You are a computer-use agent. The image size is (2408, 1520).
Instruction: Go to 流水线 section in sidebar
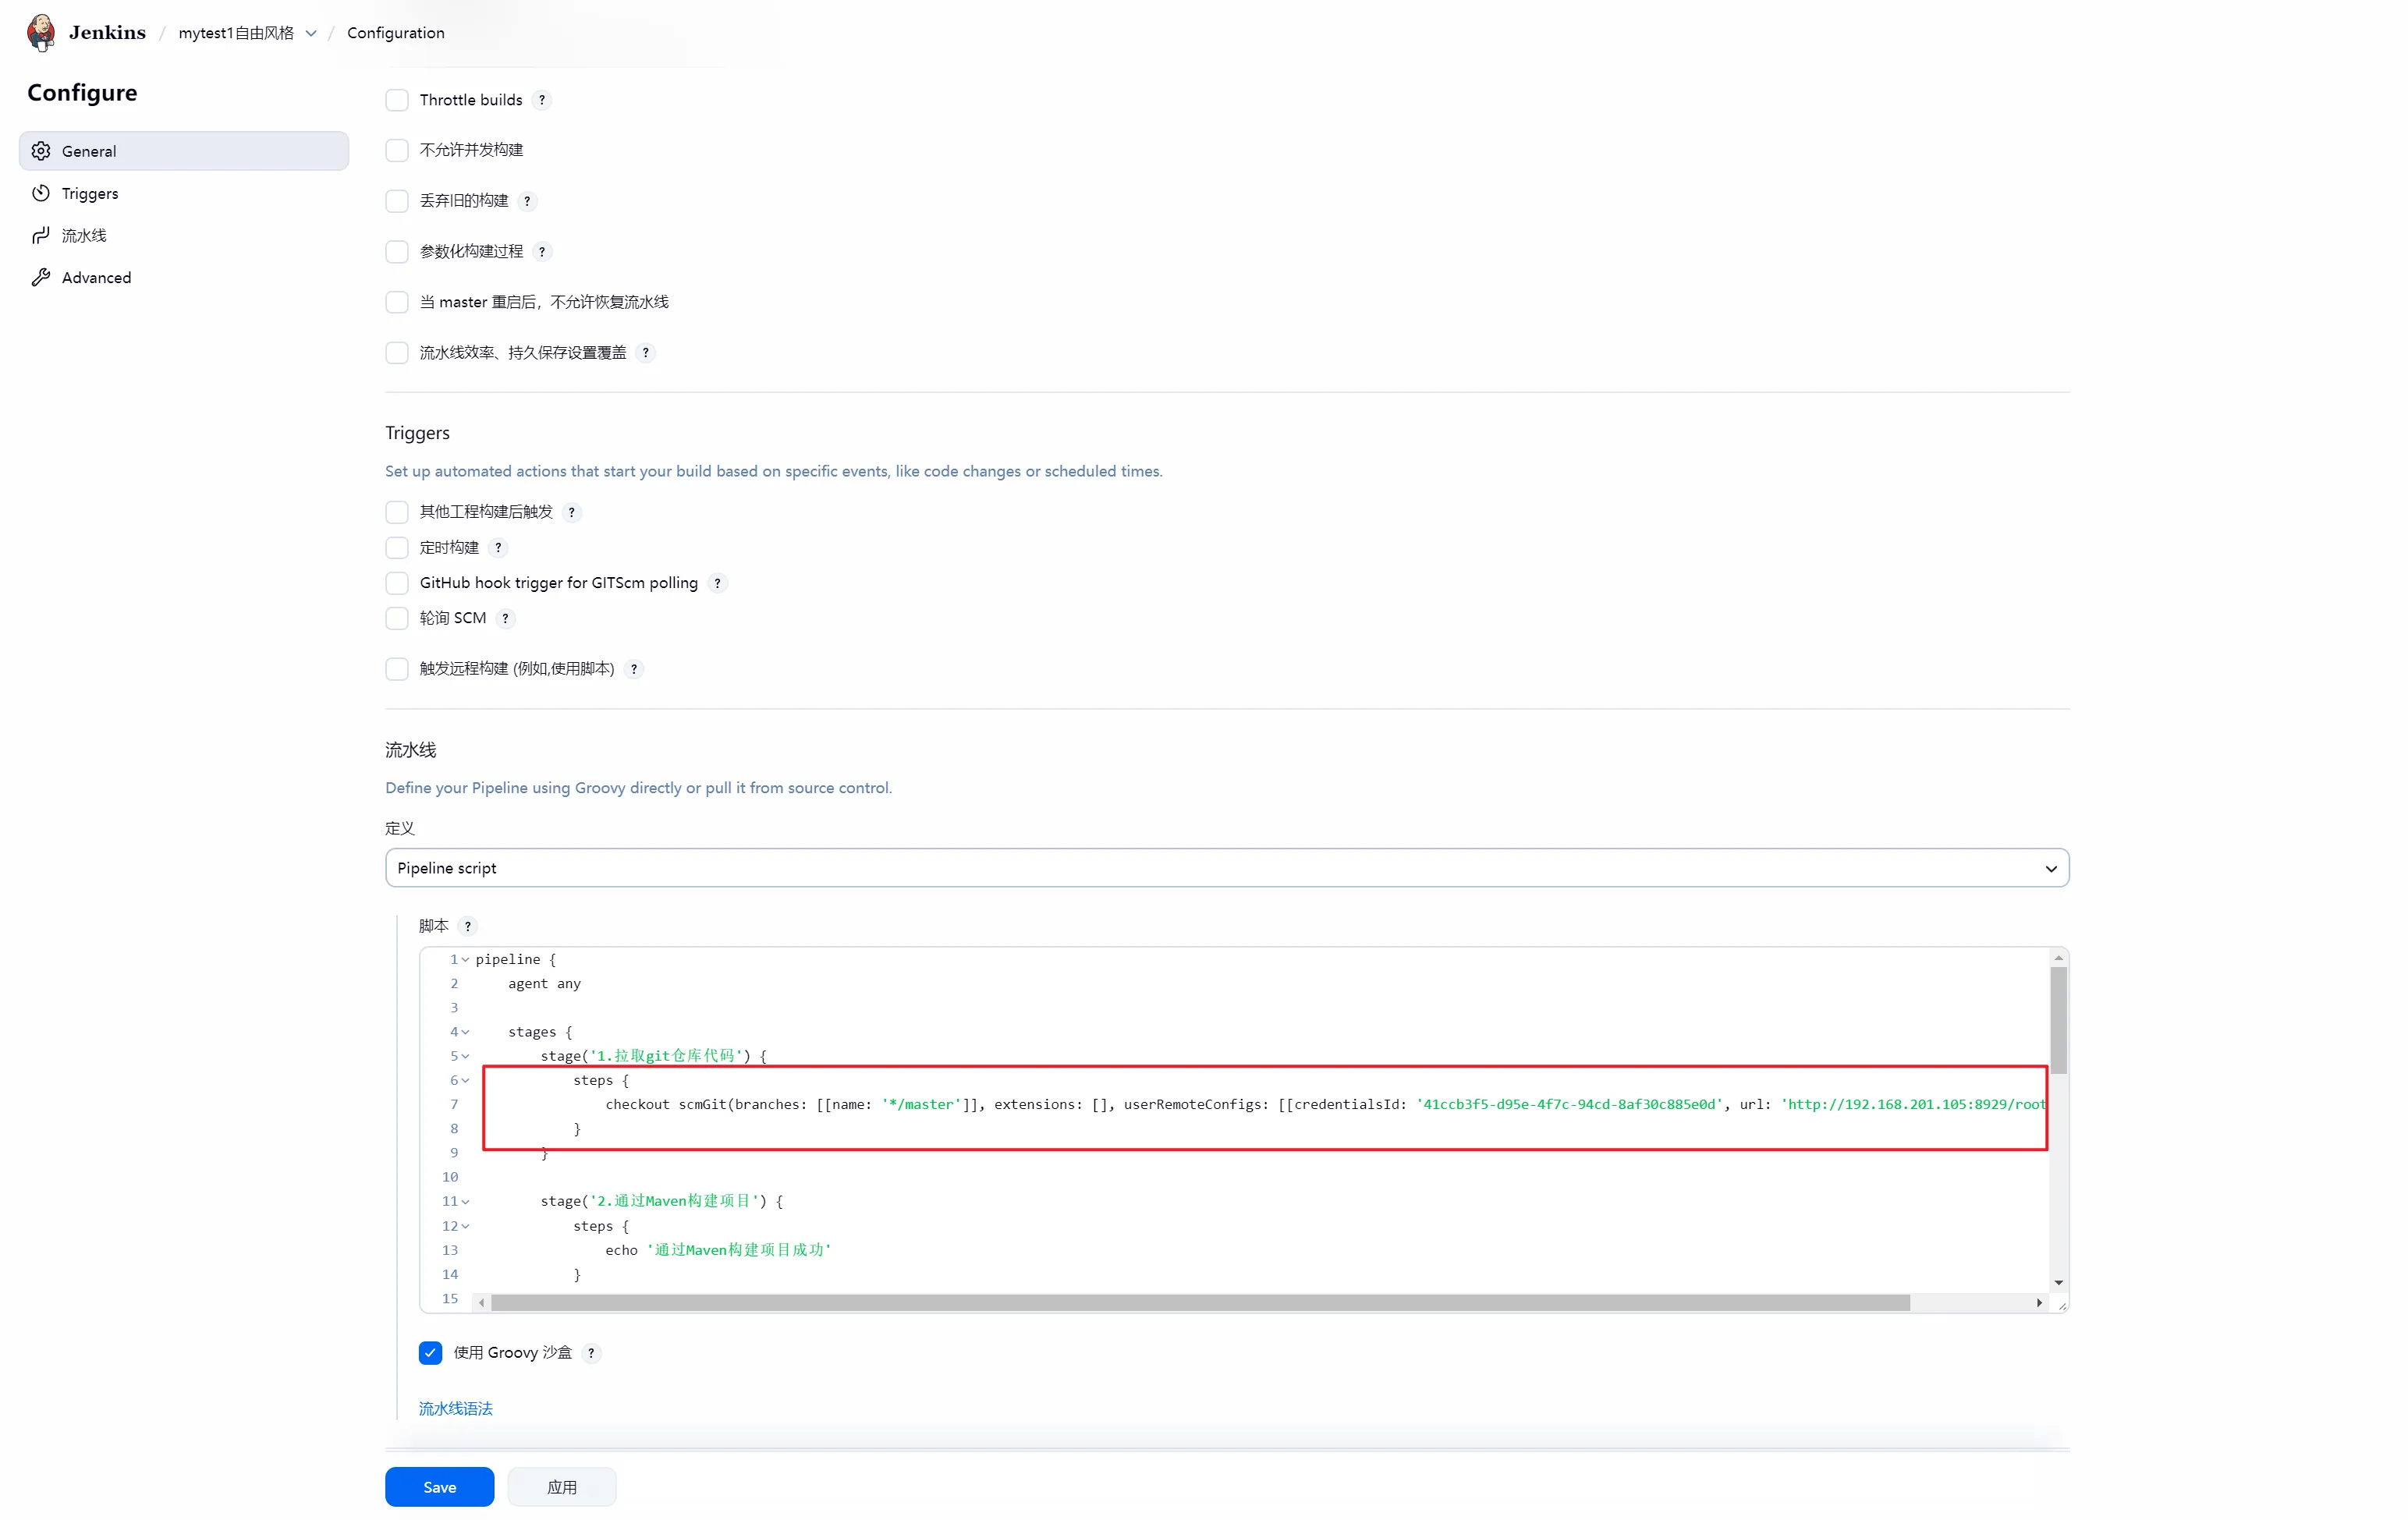click(x=84, y=235)
